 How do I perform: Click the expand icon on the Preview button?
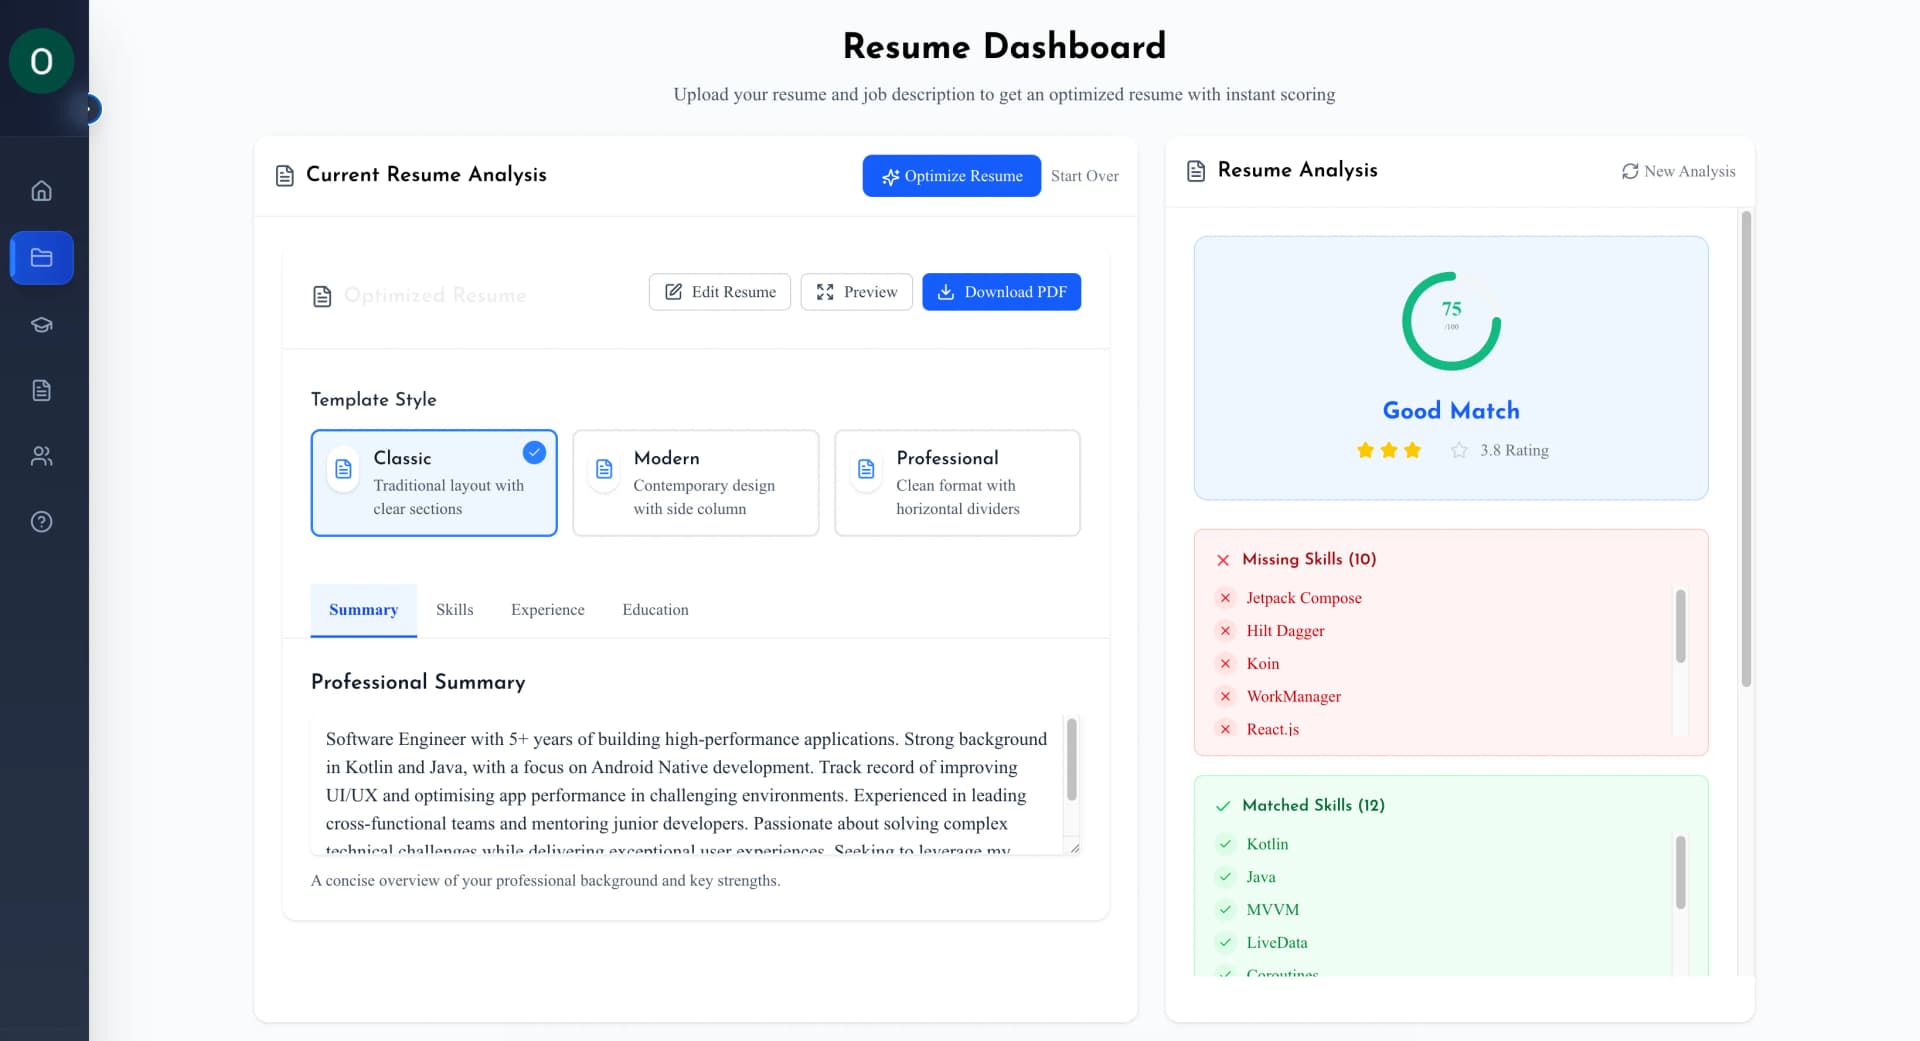(x=825, y=291)
